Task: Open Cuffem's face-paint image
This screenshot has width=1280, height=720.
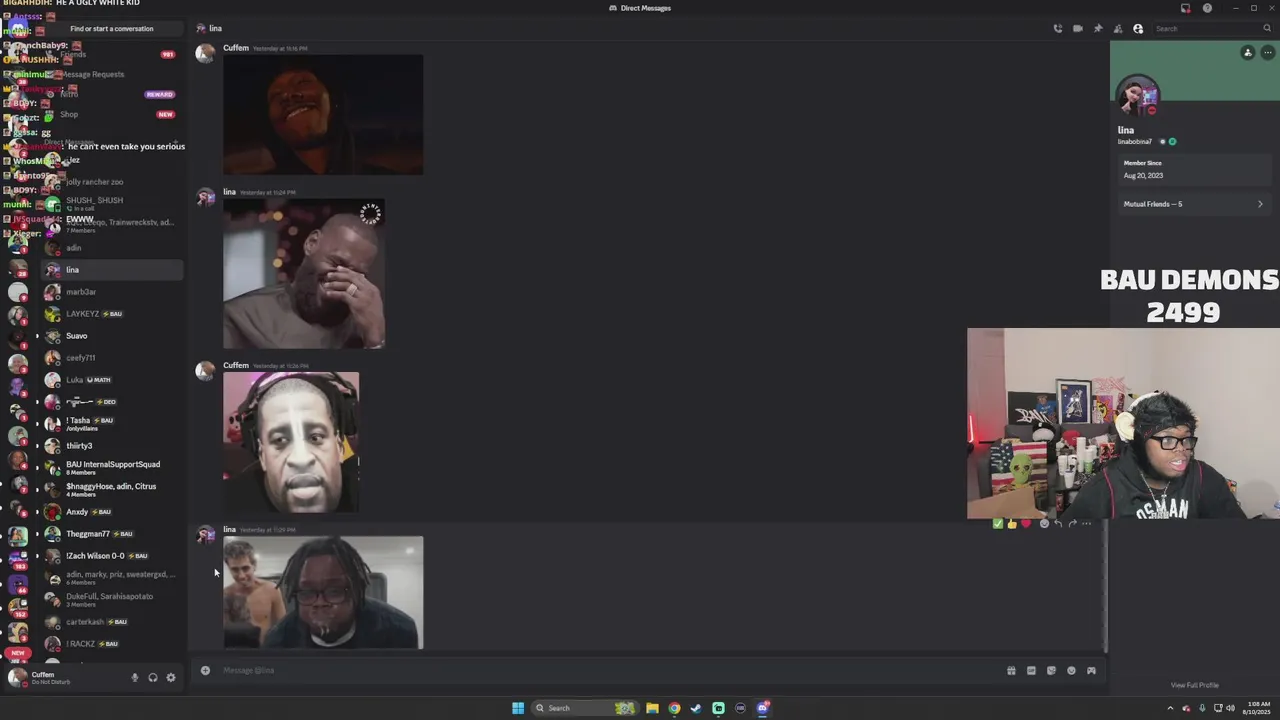Action: pyautogui.click(x=291, y=442)
